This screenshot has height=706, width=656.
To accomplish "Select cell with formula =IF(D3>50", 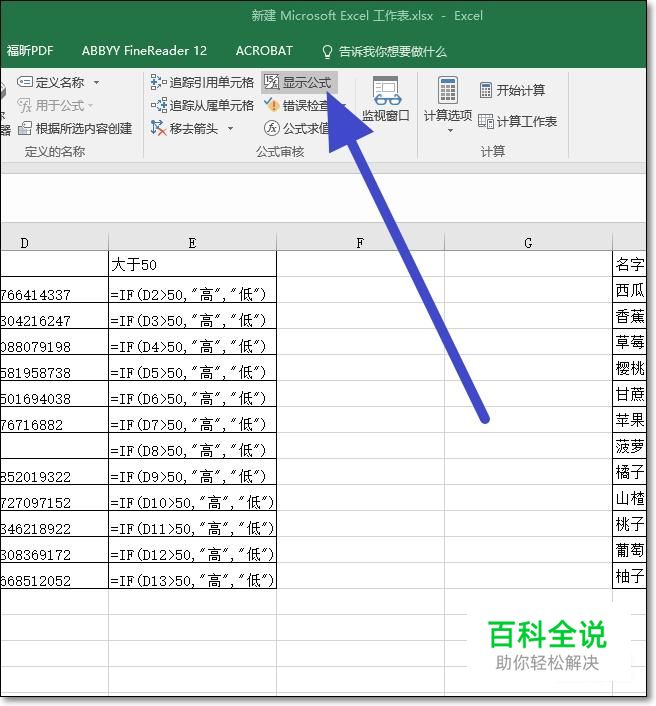I will pos(192,316).
